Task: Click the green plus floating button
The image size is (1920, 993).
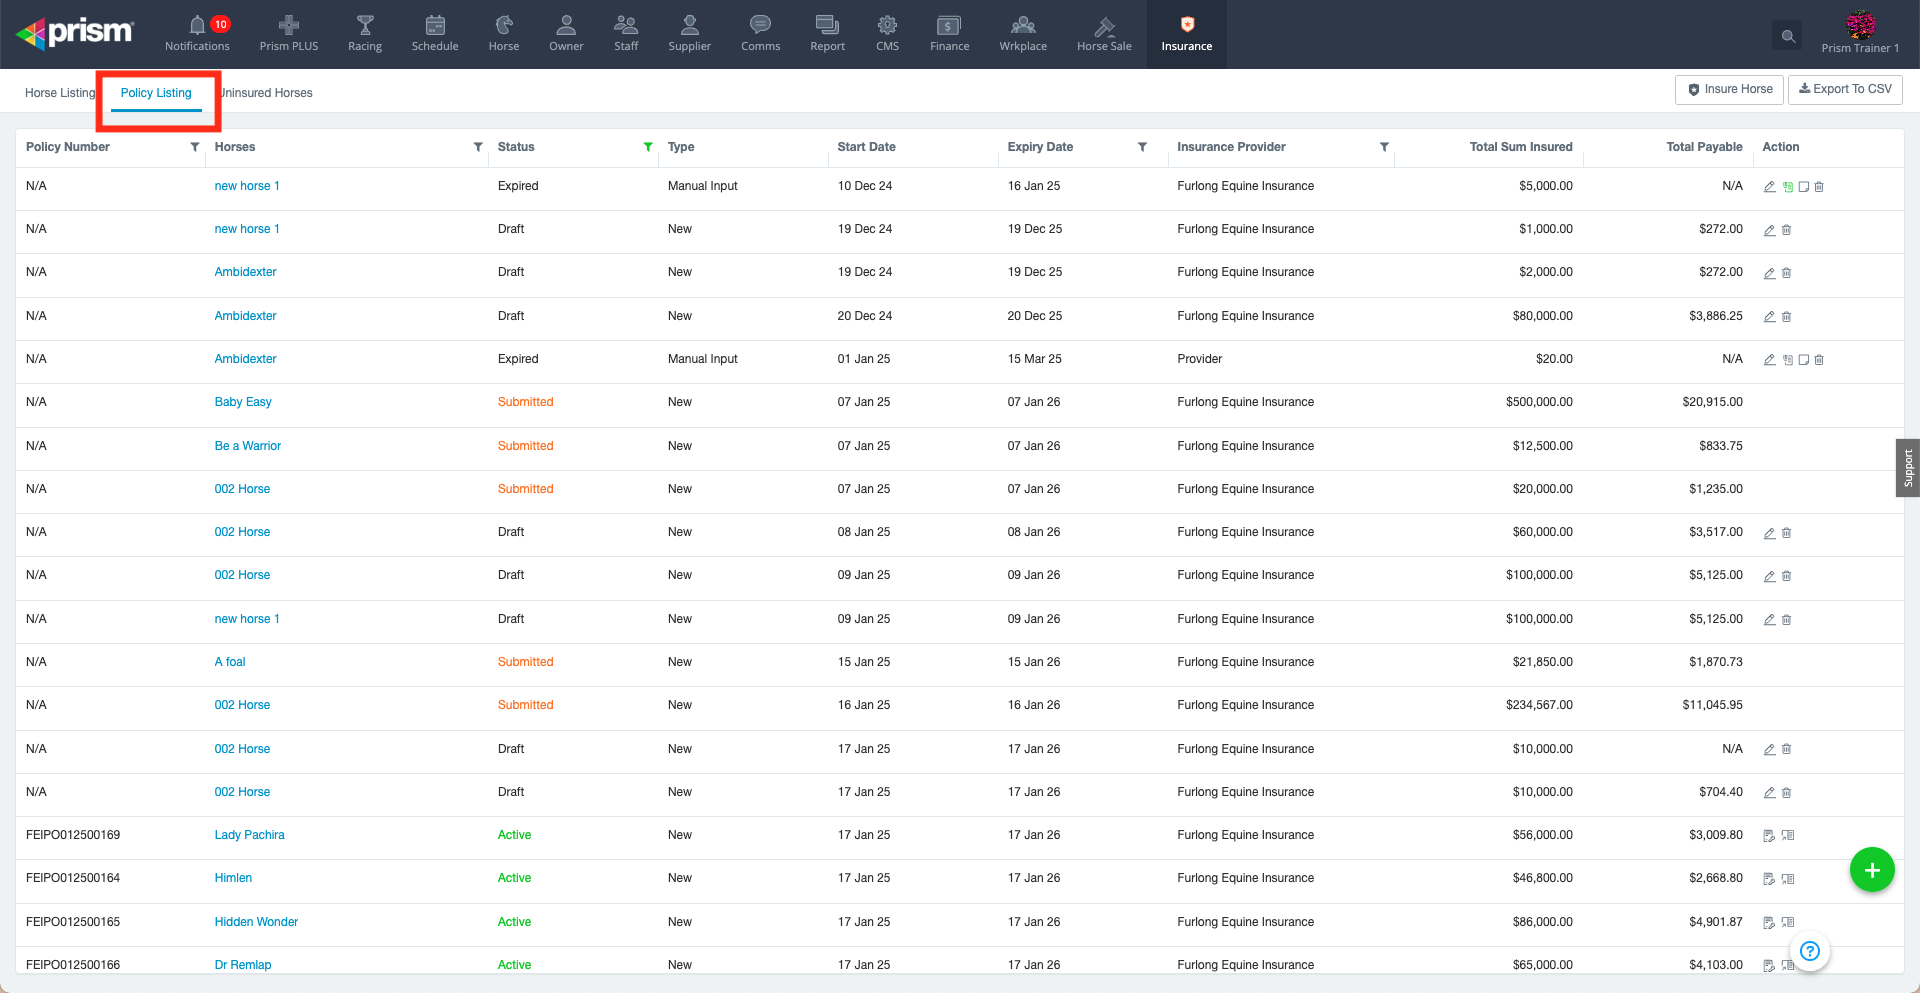Action: [x=1872, y=870]
